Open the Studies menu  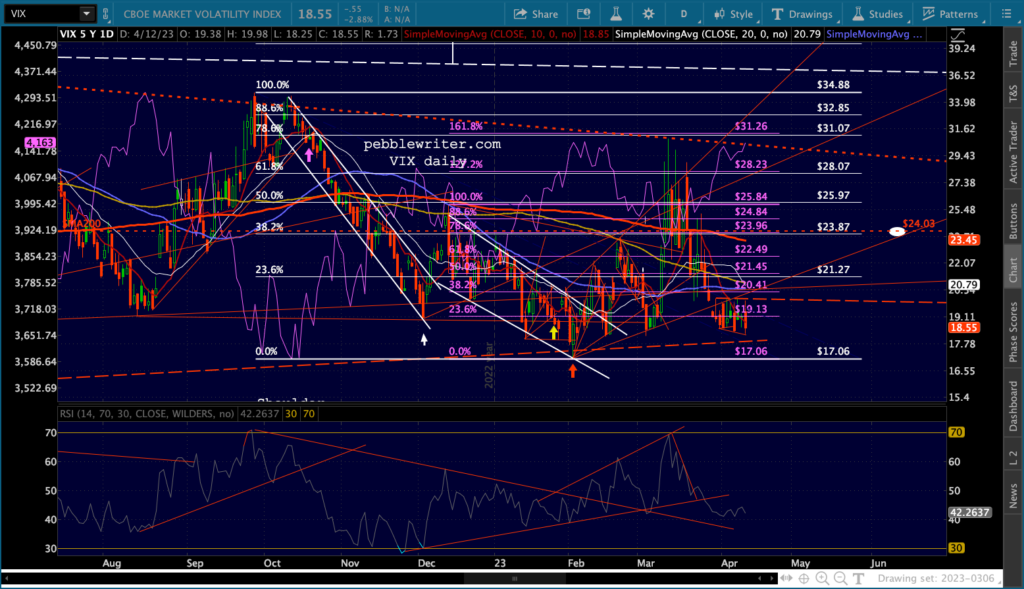(878, 14)
